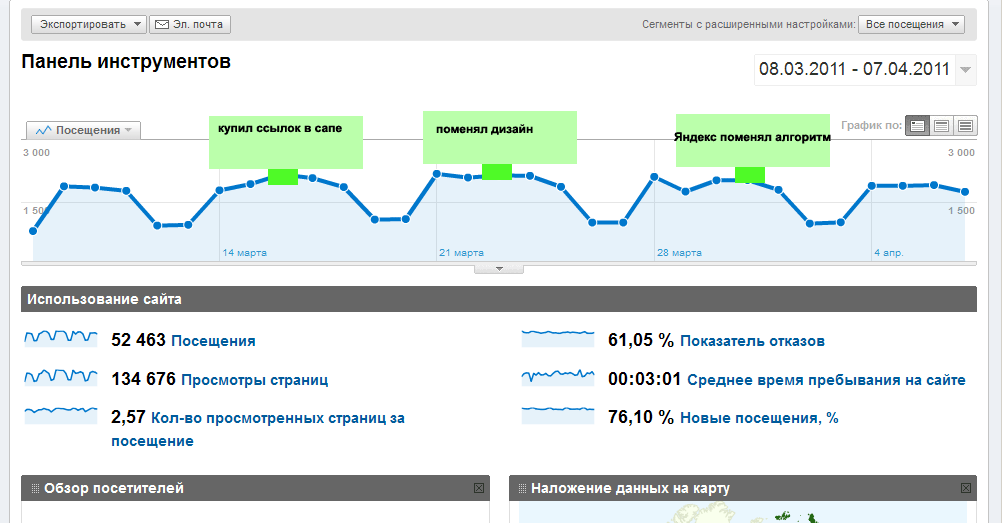1003x523 pixels.
Task: Open the Новые посещения, % link
Action: click(759, 418)
